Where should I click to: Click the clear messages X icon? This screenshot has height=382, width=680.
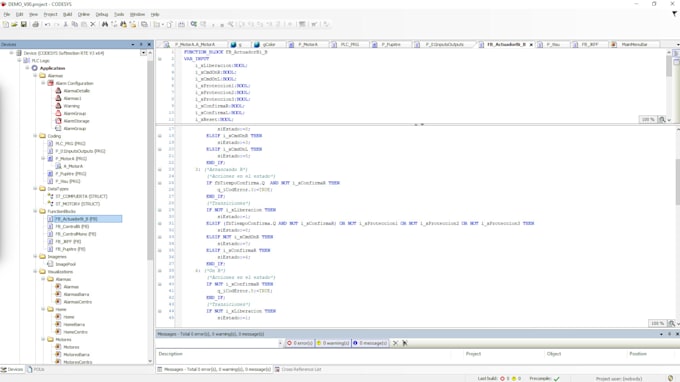coord(395,343)
